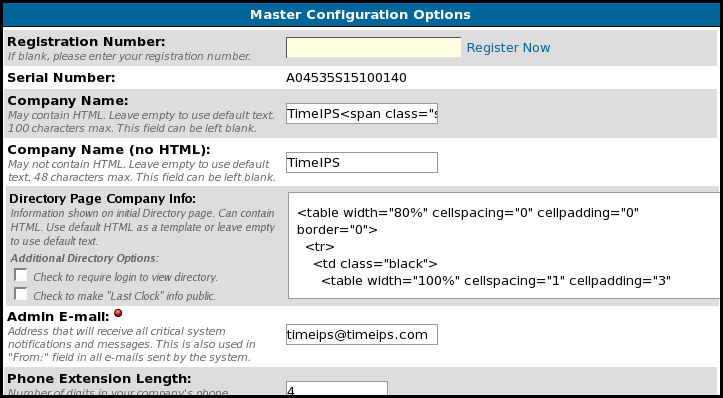The image size is (723, 398).
Task: Check the make "Last Clock" info public box
Action: (x=21, y=294)
